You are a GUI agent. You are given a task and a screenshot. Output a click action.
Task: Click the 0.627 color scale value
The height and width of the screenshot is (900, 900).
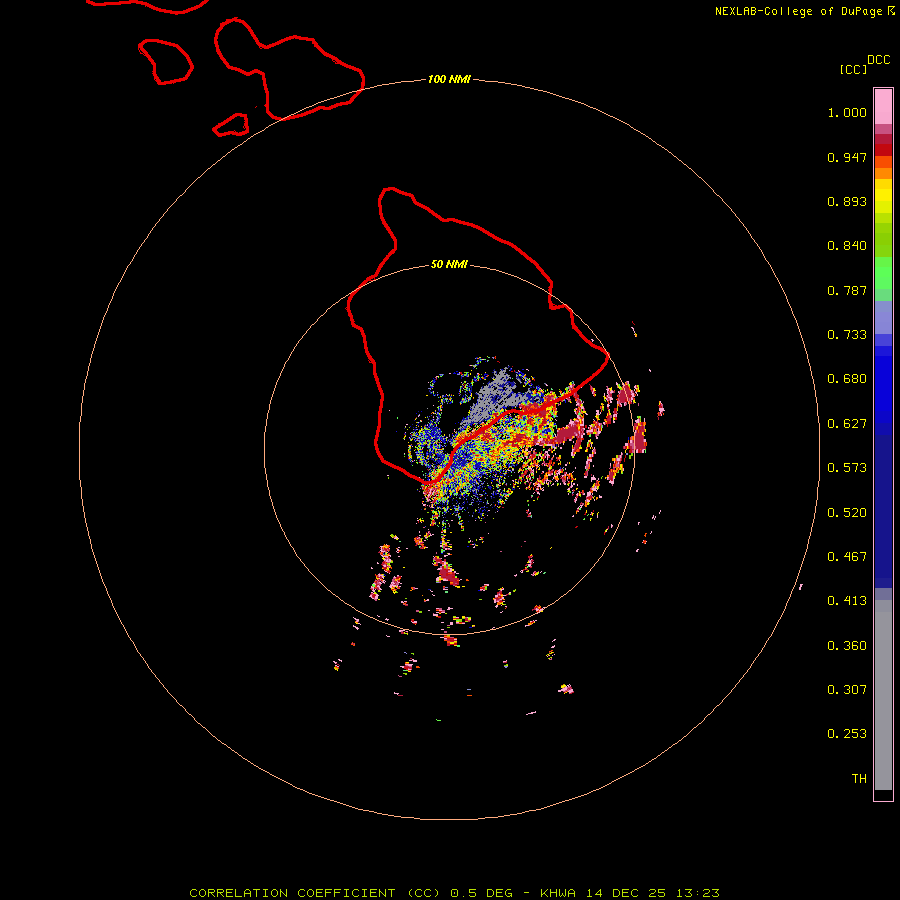click(x=847, y=424)
